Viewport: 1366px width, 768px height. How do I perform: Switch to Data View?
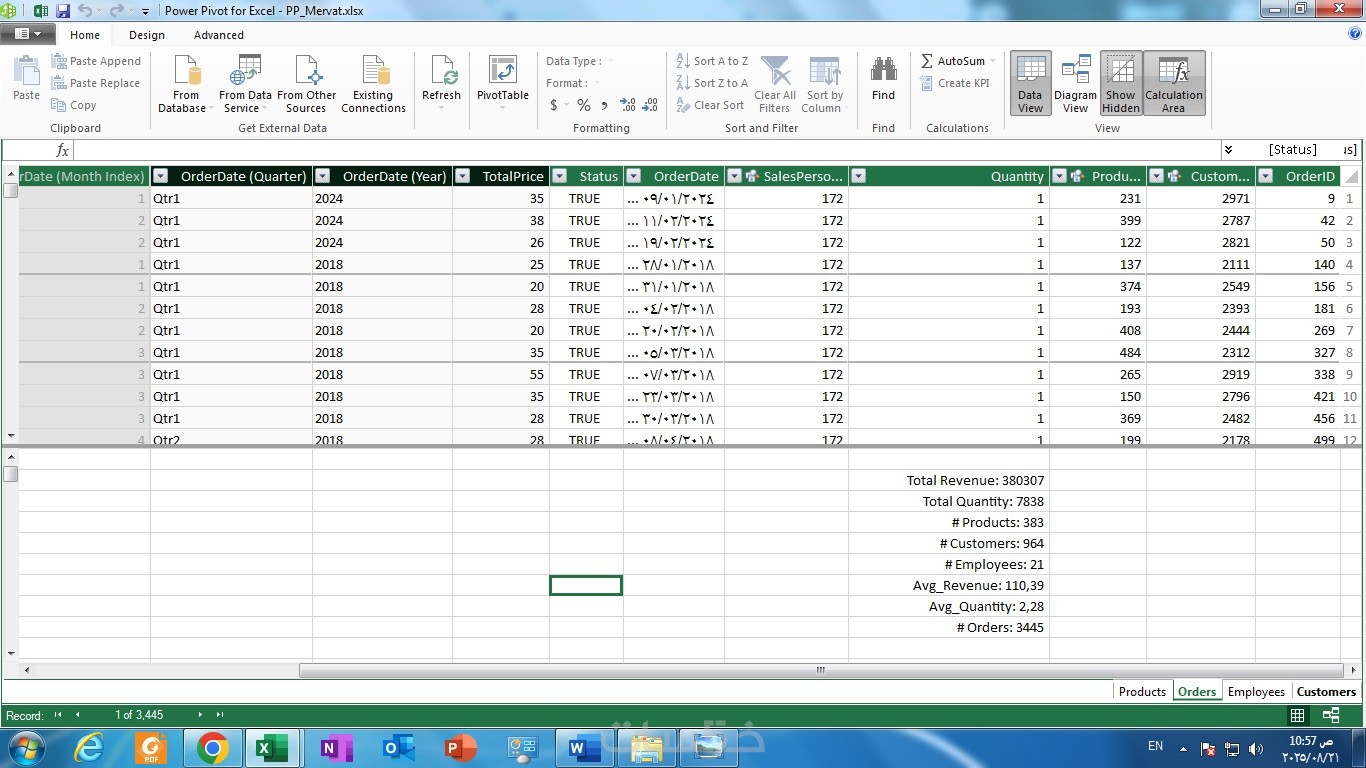[1030, 84]
